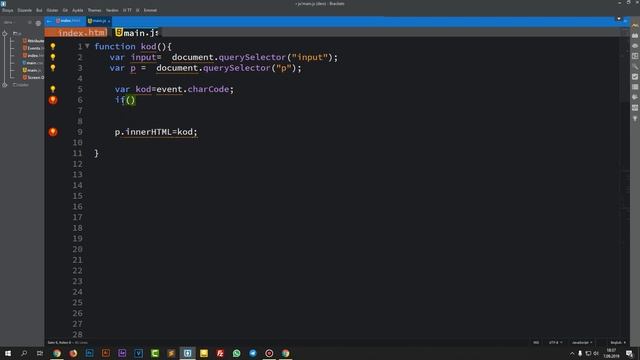Open the Themes menu

94,10
